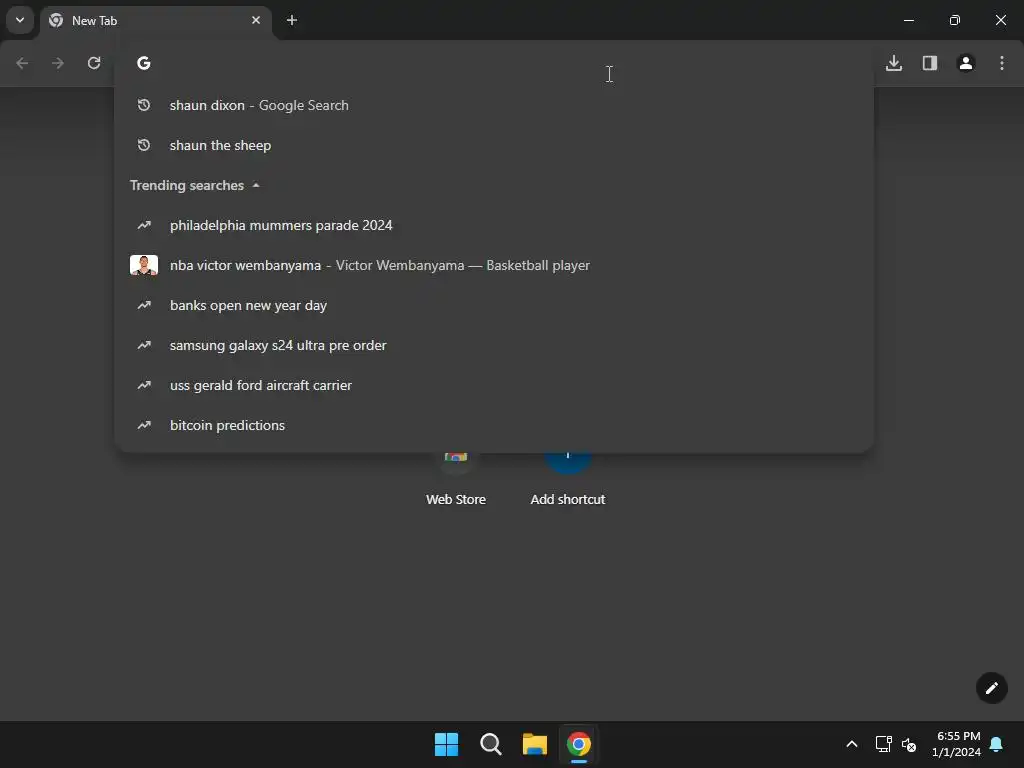Reload the current page
1024x768 pixels.
point(94,63)
